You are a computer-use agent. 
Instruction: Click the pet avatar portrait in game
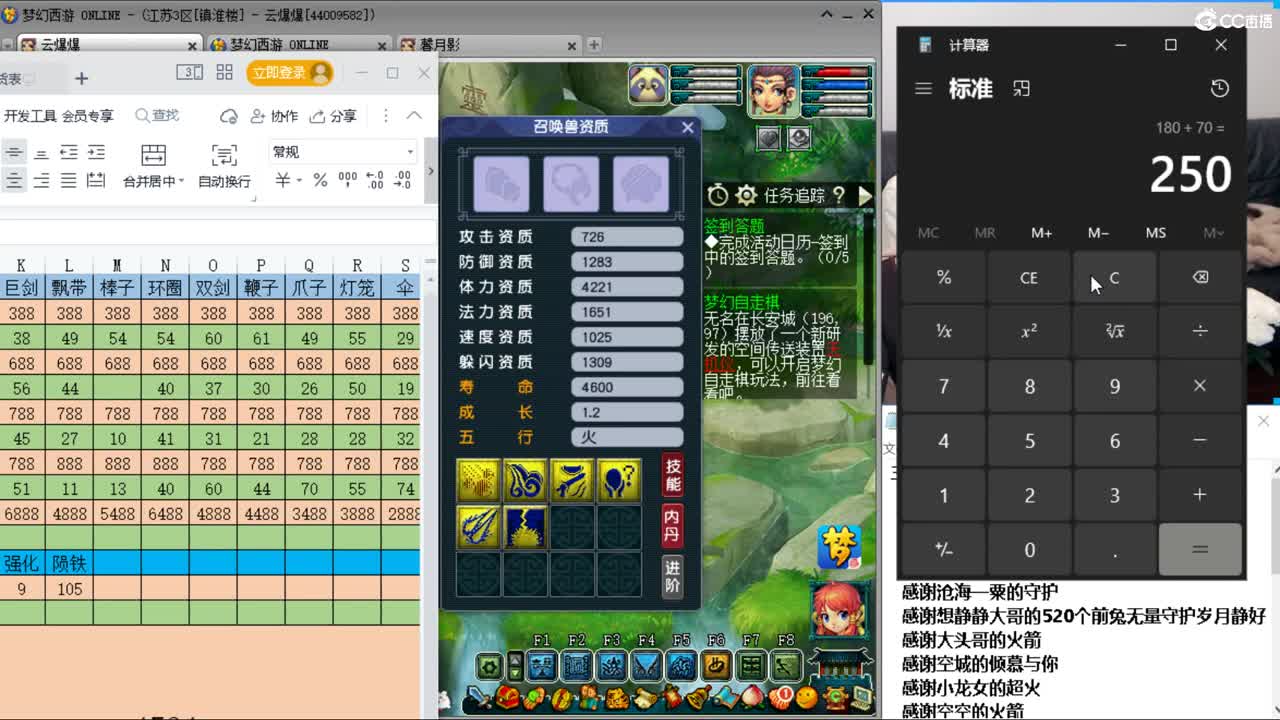648,85
